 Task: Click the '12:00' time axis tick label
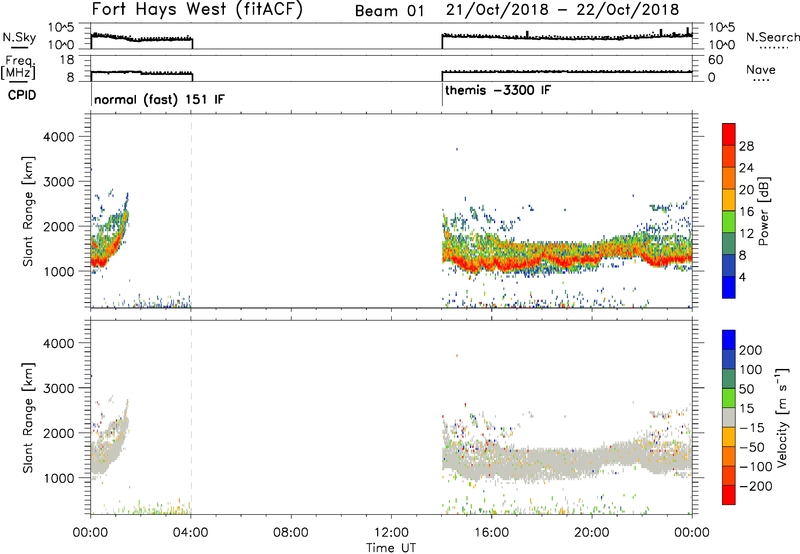tap(391, 533)
